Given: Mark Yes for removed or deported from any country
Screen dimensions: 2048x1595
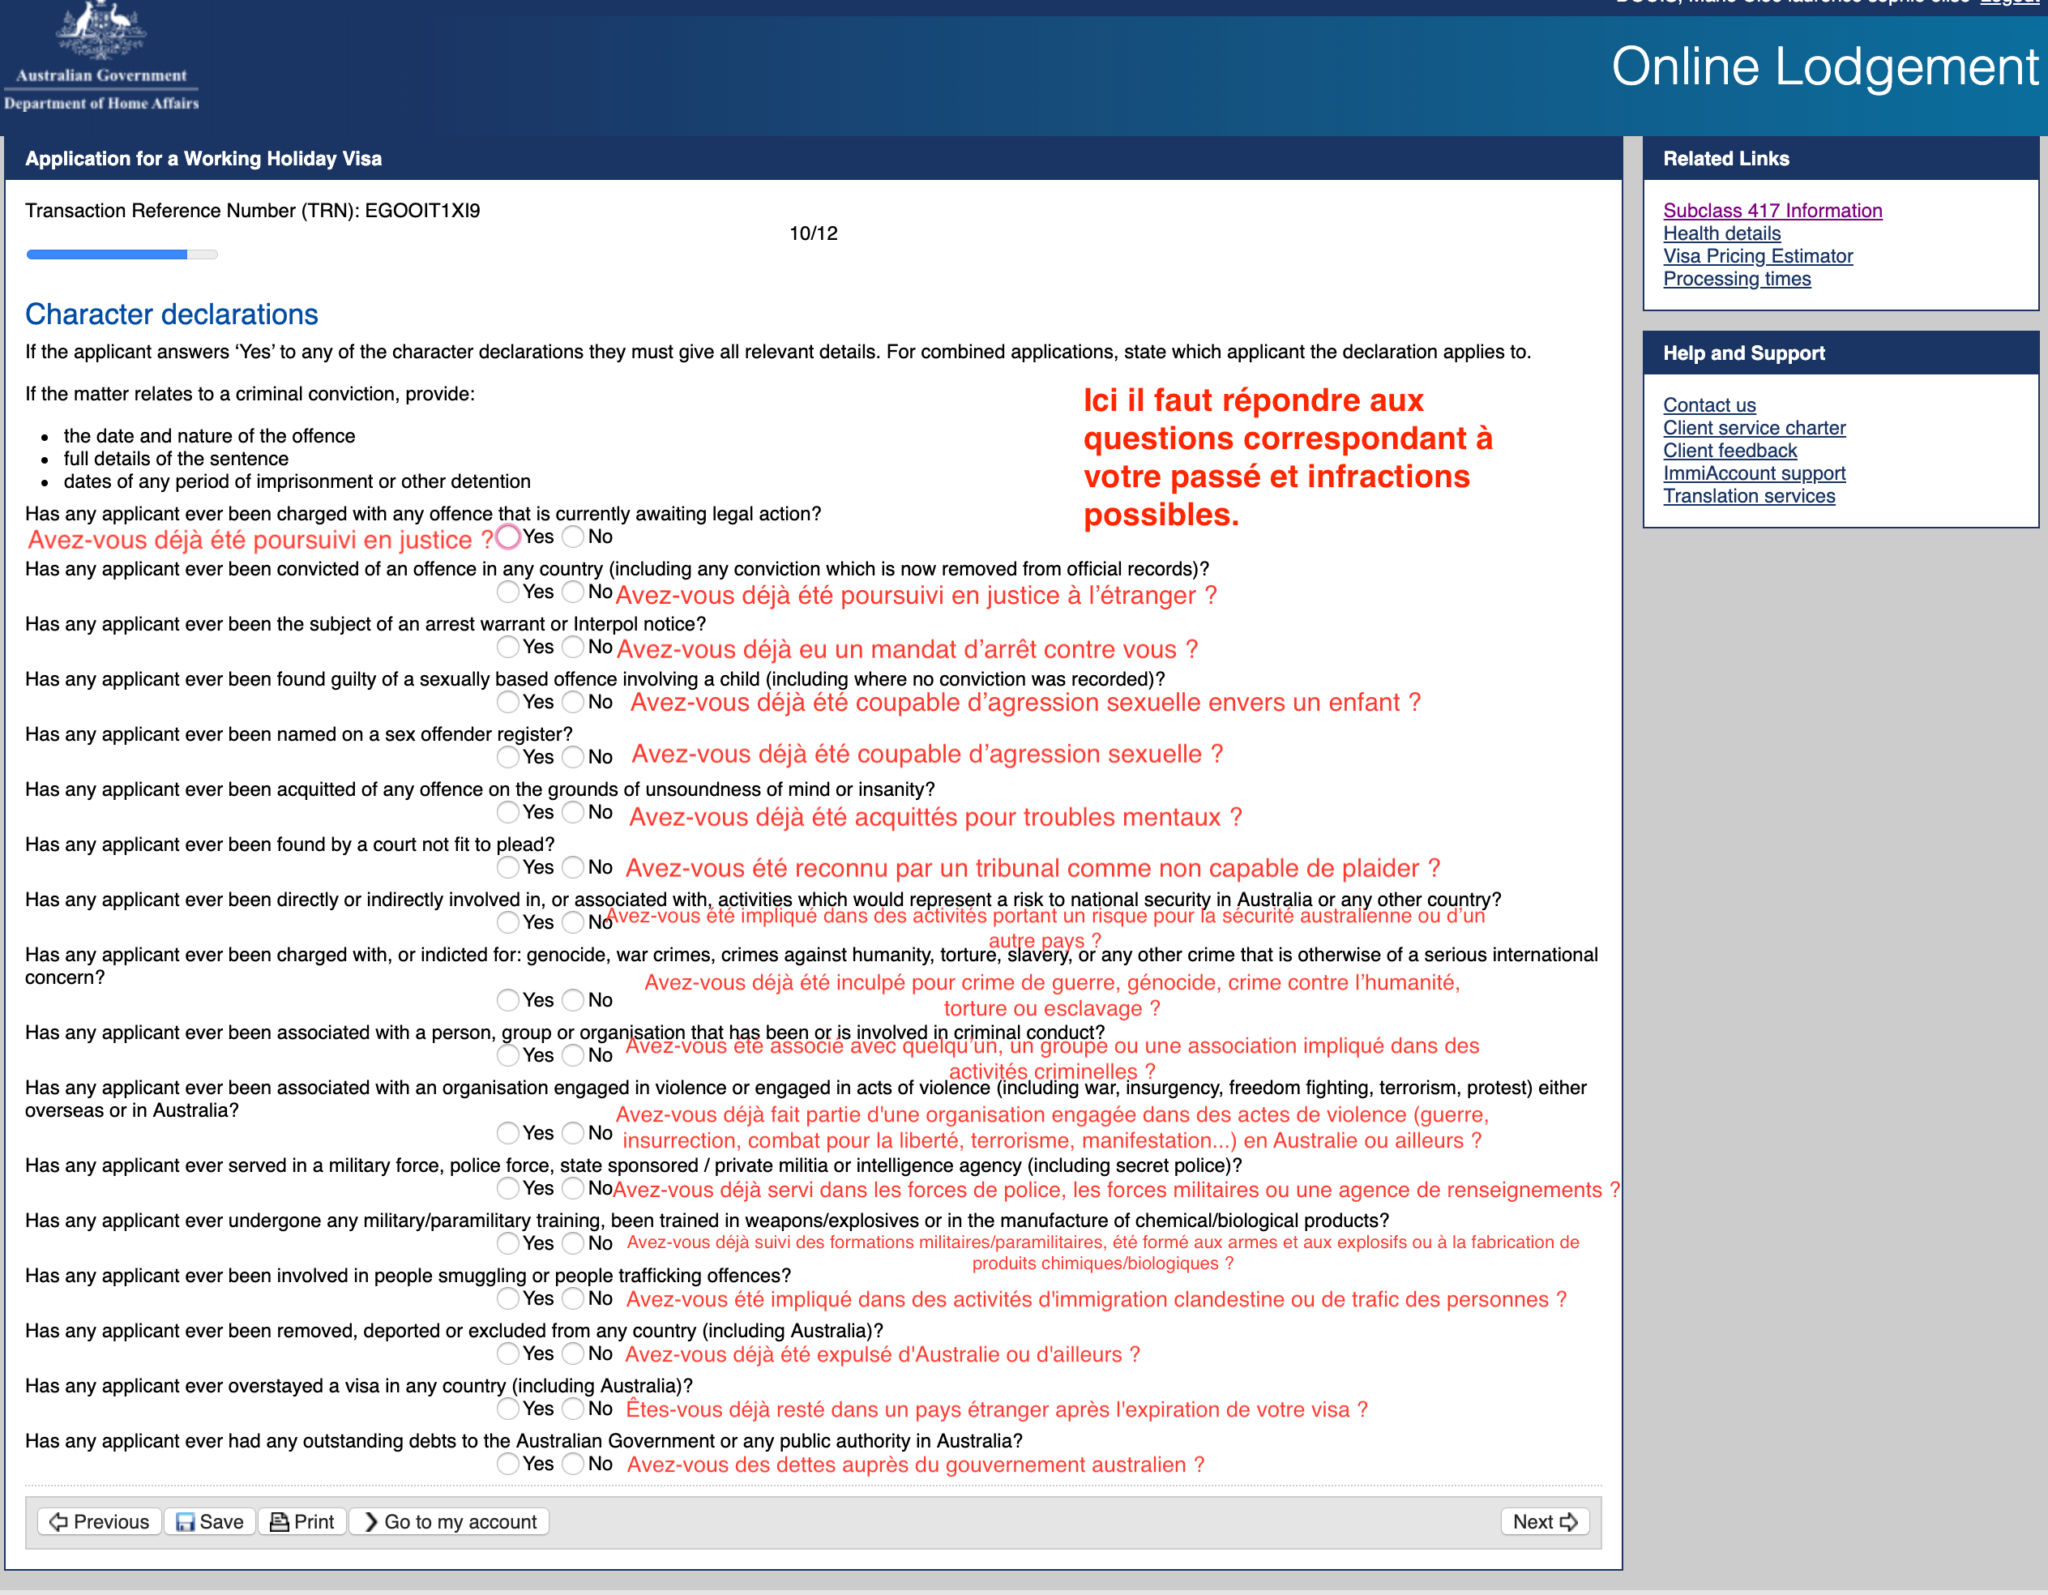Looking at the screenshot, I should [x=508, y=1353].
